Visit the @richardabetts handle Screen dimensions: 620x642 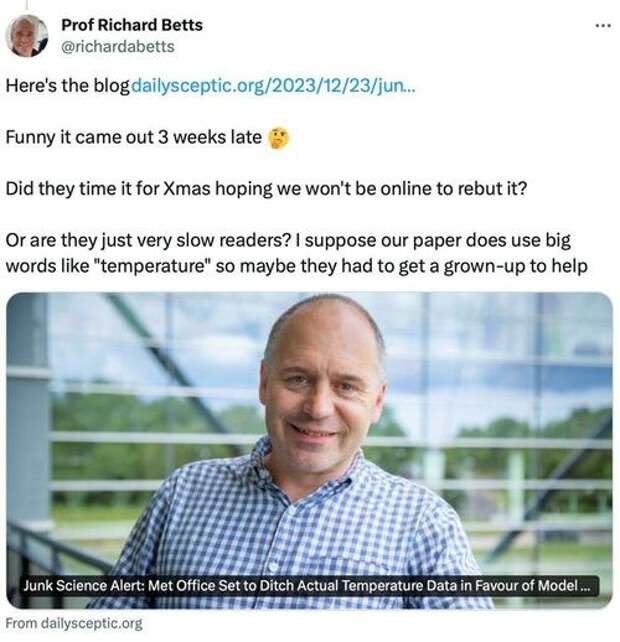[x=118, y=47]
